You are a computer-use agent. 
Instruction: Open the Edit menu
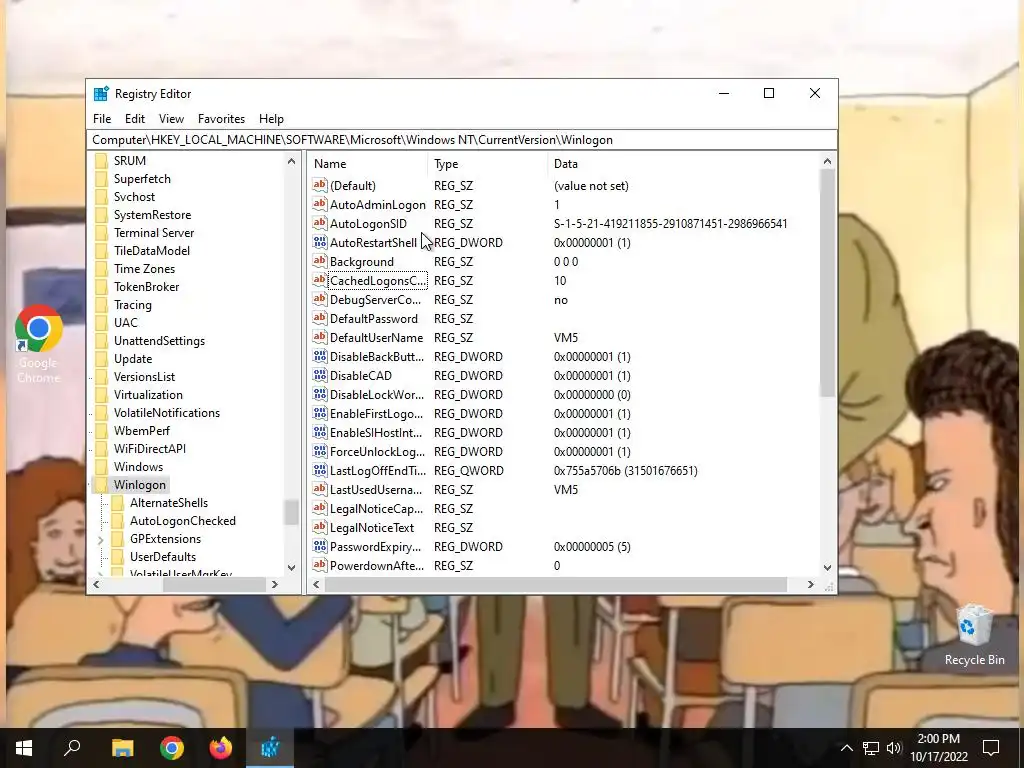135,119
